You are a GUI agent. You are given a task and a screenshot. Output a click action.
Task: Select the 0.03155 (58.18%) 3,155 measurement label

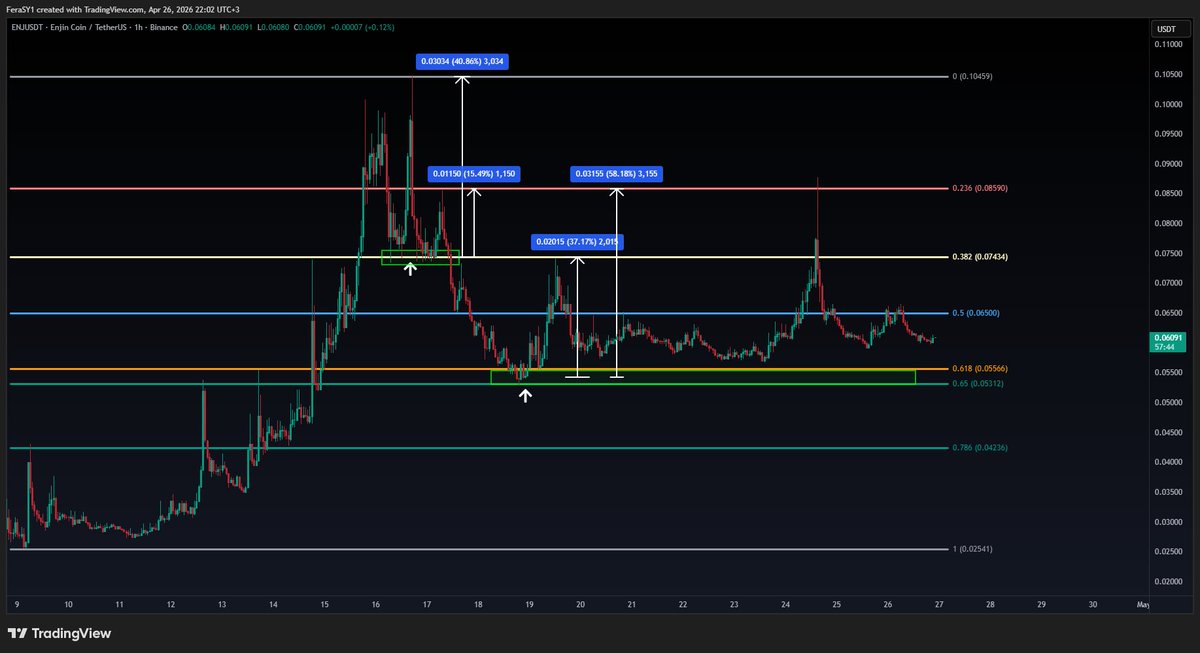617,174
